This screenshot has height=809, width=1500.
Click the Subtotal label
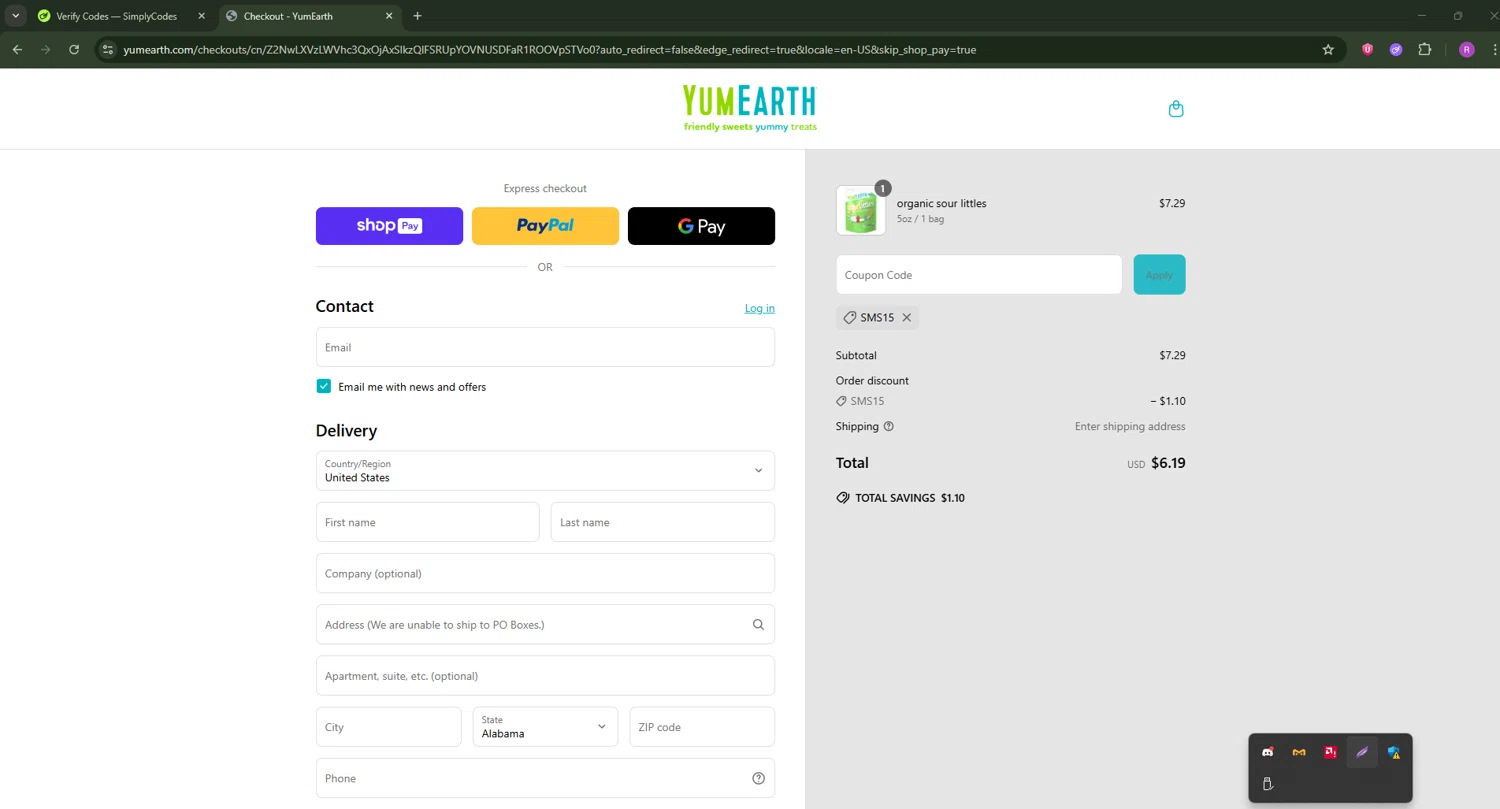point(856,355)
